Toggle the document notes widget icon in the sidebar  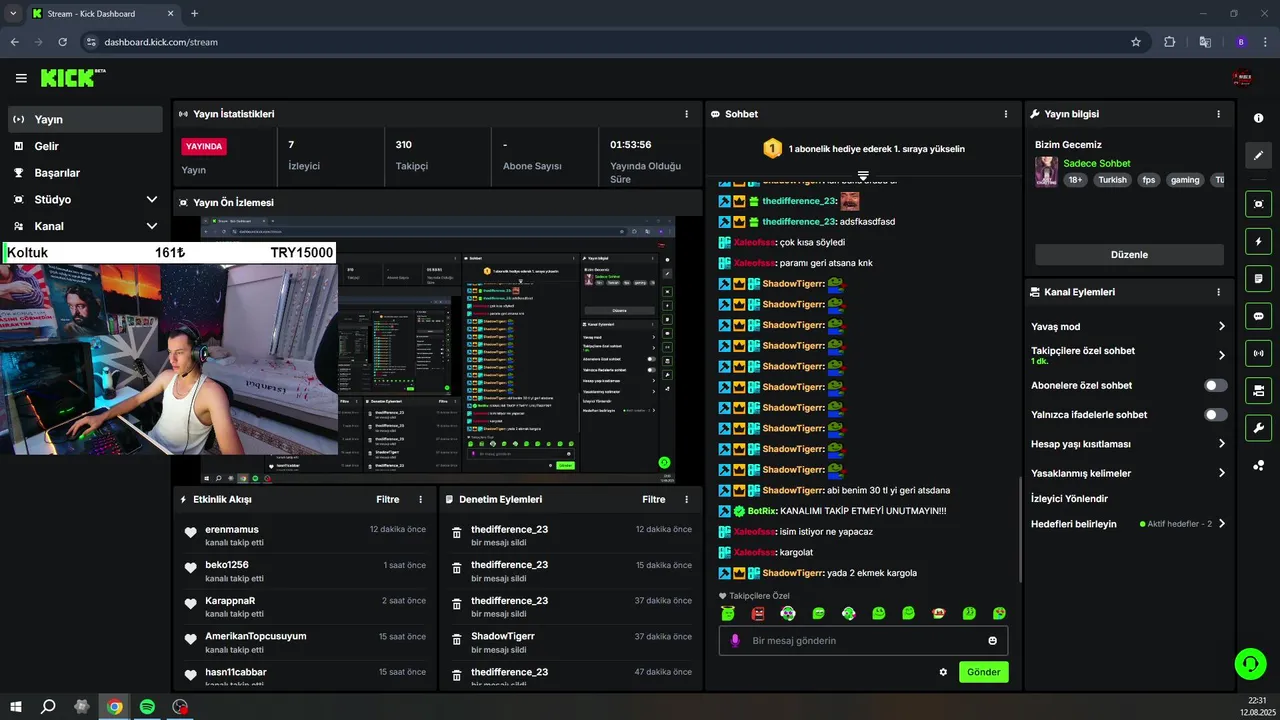1258,278
